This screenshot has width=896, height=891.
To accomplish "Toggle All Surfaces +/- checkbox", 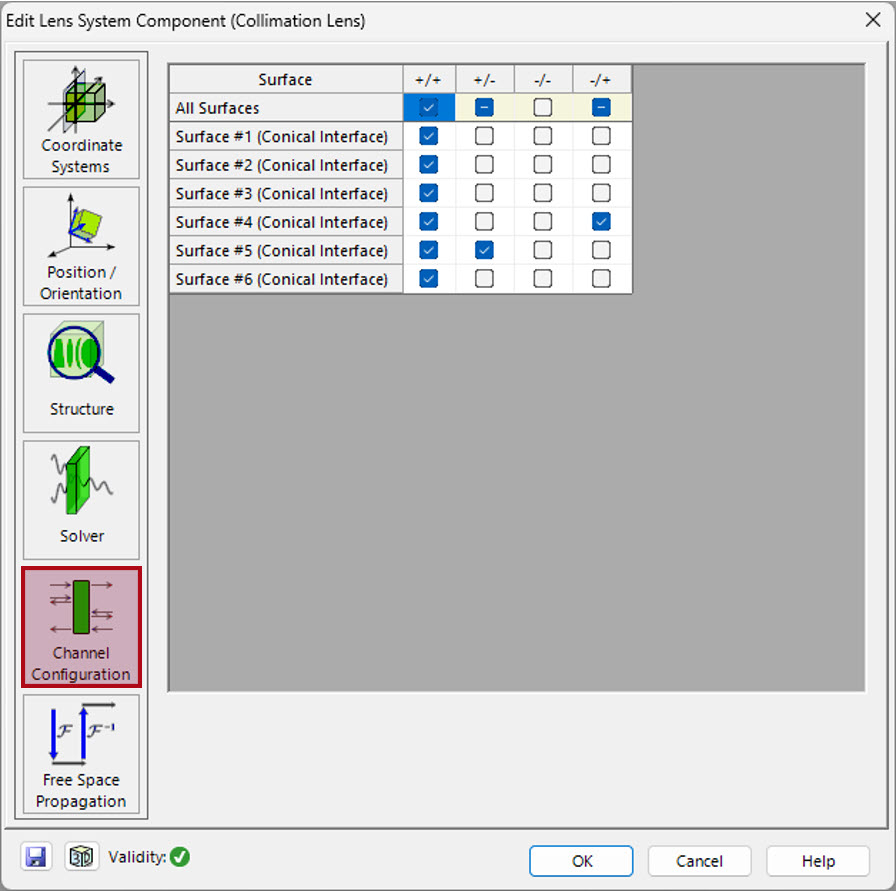I will 484,107.
